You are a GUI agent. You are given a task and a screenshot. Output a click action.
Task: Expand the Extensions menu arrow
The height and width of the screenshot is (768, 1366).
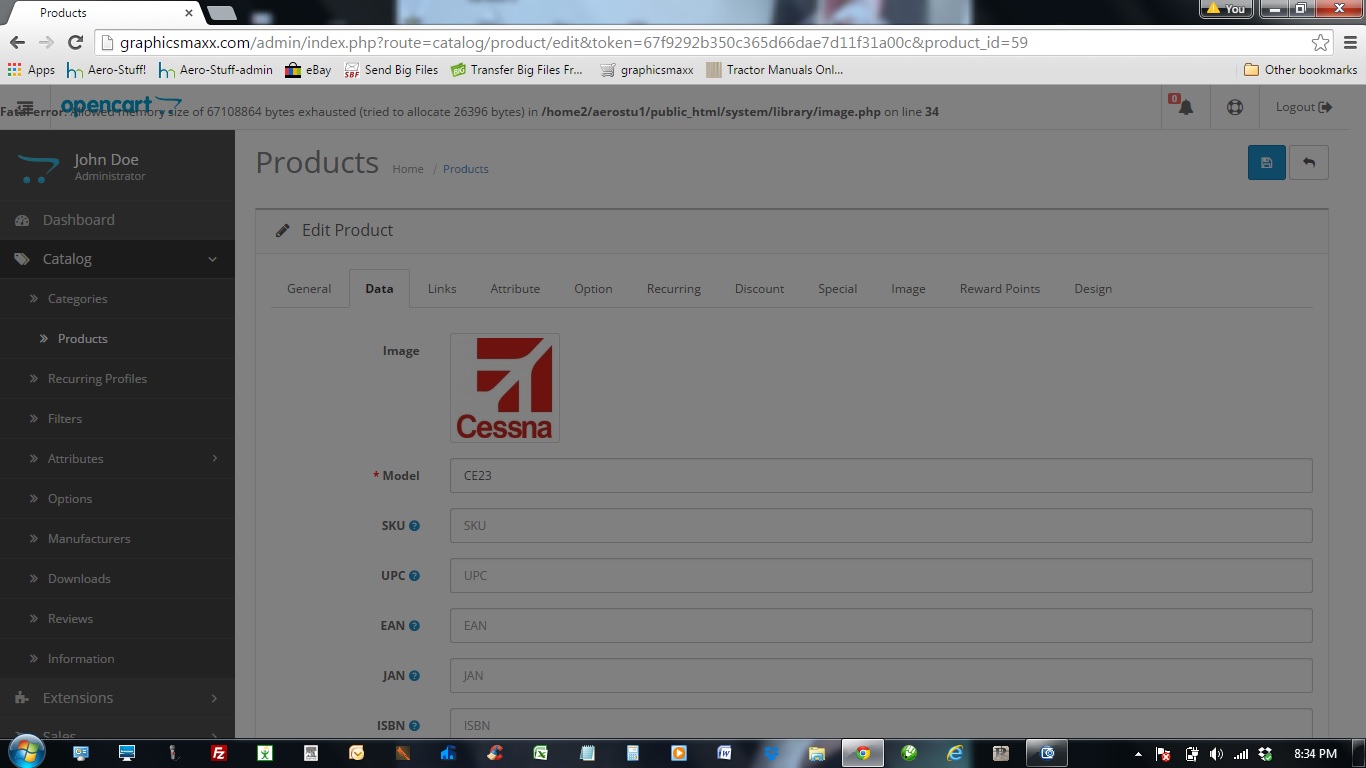215,698
